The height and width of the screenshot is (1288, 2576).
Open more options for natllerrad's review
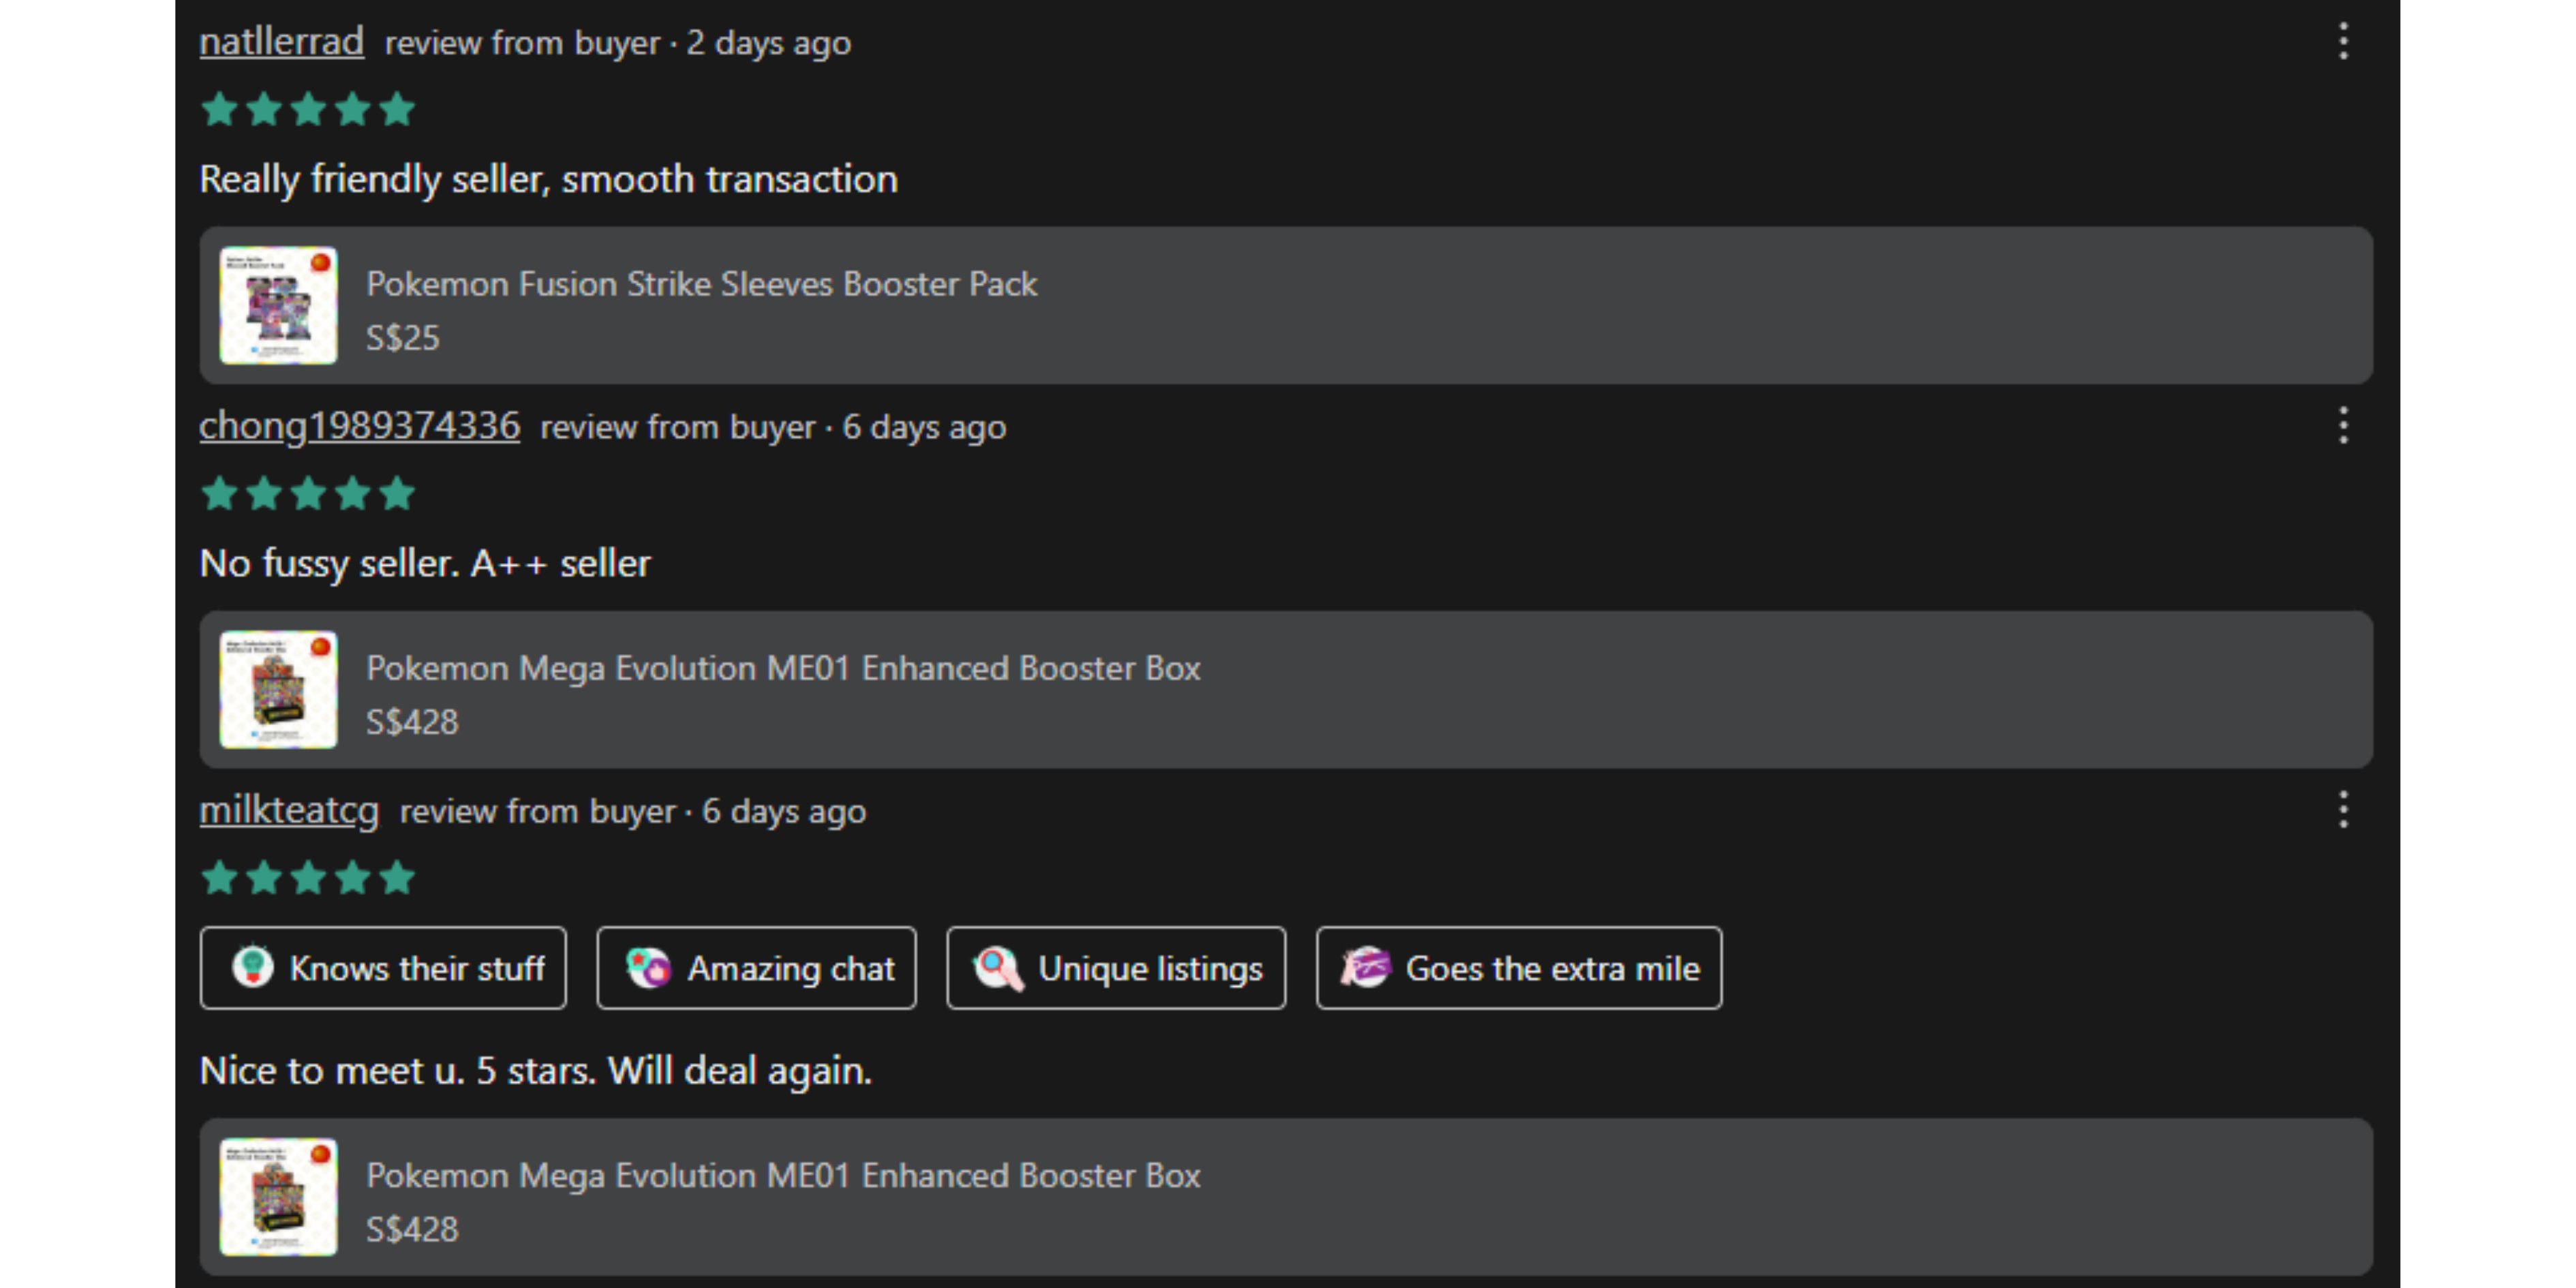(2343, 42)
